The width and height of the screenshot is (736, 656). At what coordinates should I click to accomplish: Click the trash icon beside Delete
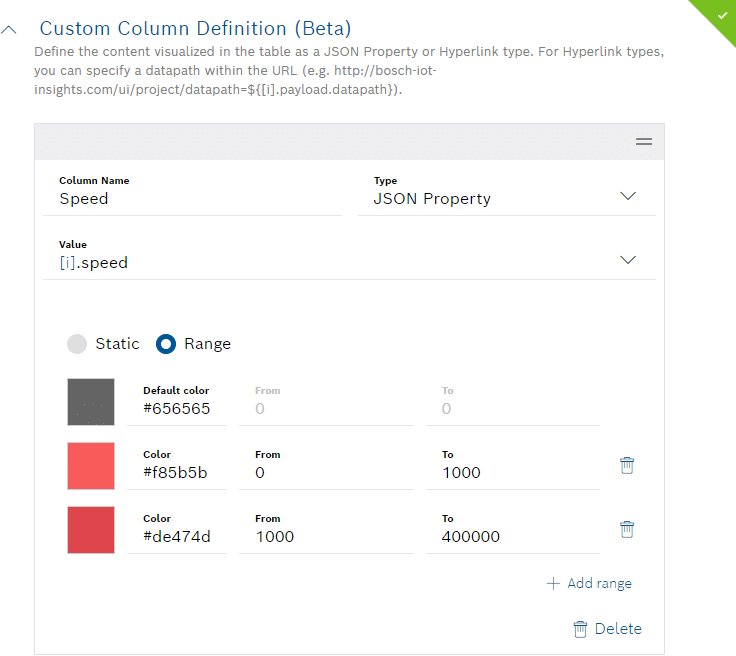(580, 629)
